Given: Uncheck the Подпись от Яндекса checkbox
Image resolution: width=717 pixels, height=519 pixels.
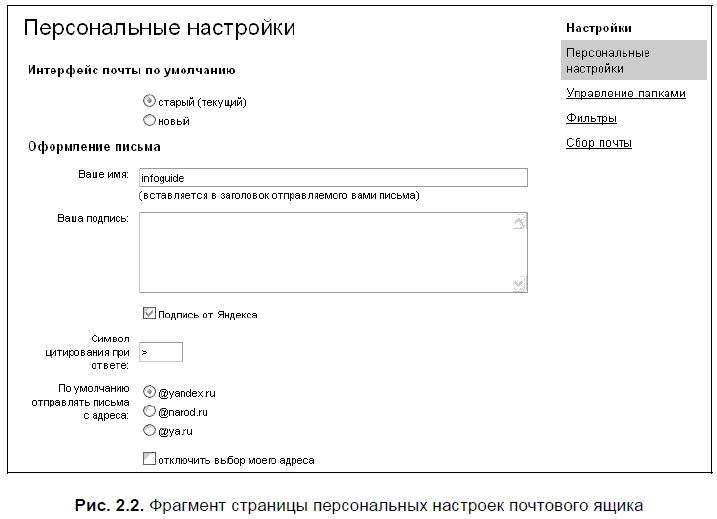Looking at the screenshot, I should tap(150, 314).
